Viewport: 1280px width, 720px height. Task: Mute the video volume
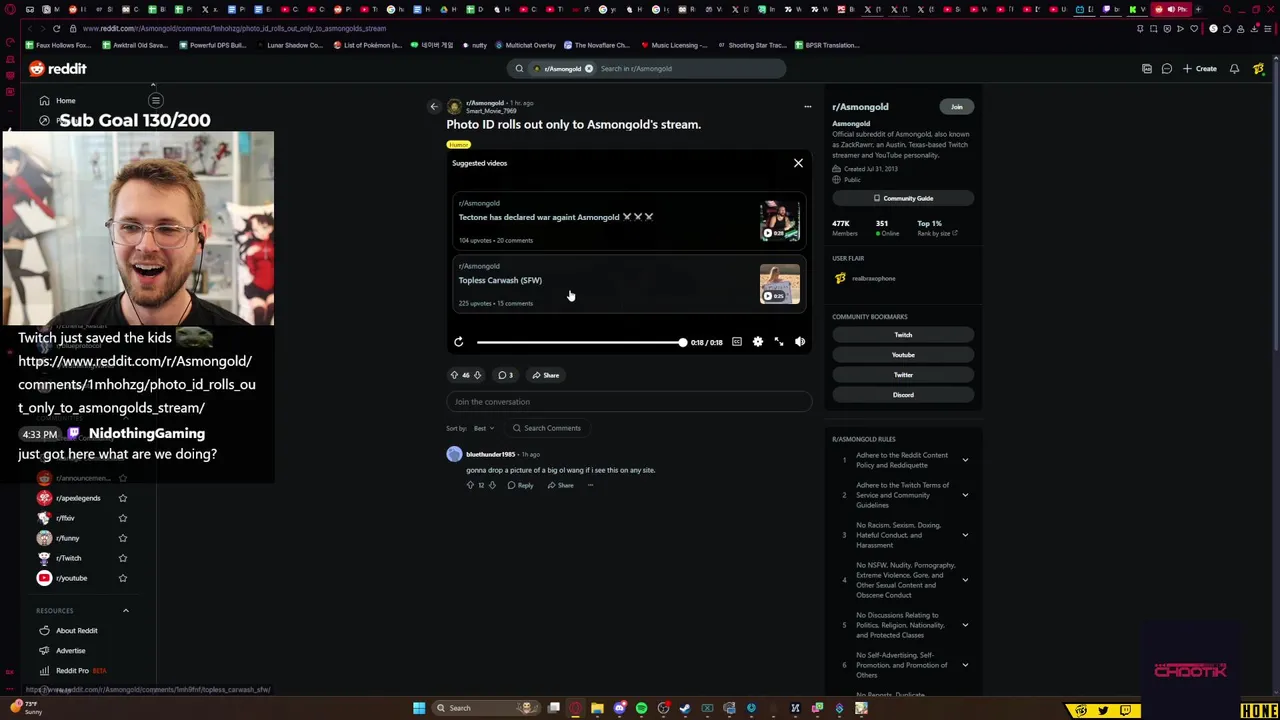[800, 342]
